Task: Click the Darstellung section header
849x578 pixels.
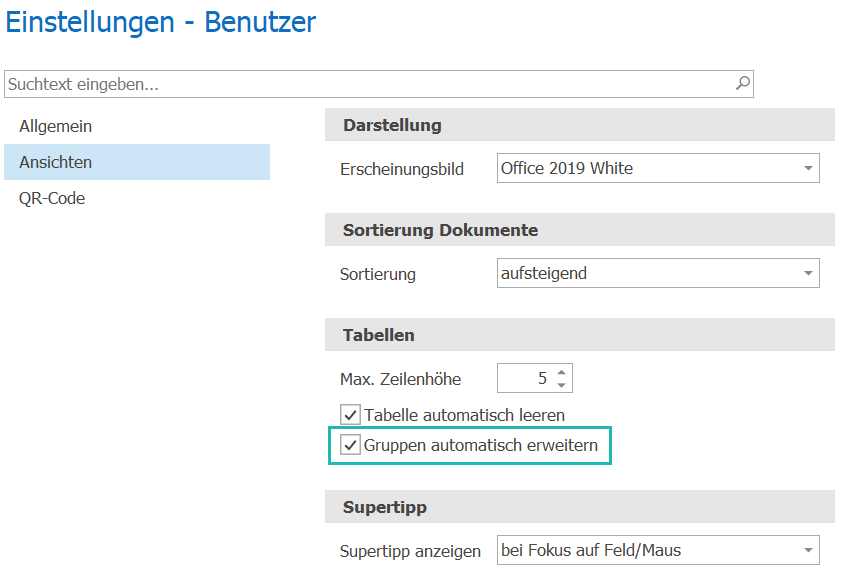Action: coord(580,125)
